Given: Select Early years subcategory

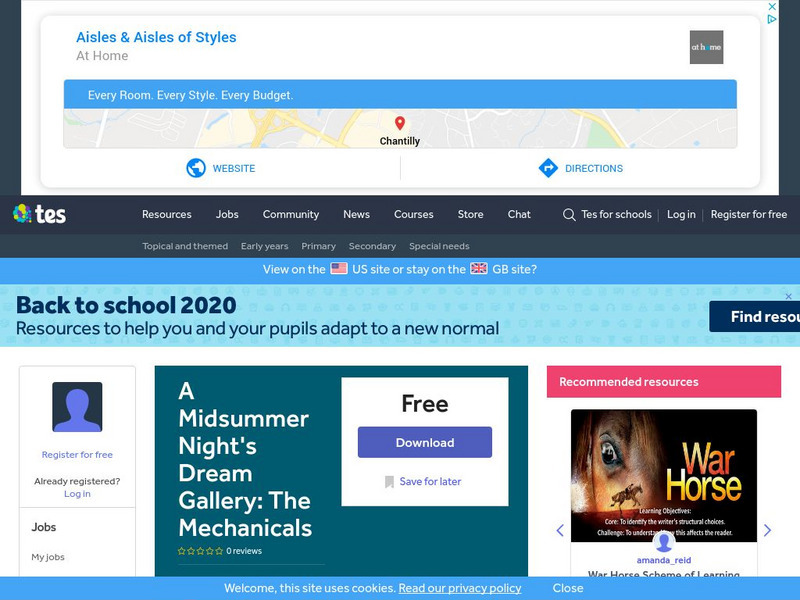Looking at the screenshot, I should click(x=264, y=246).
